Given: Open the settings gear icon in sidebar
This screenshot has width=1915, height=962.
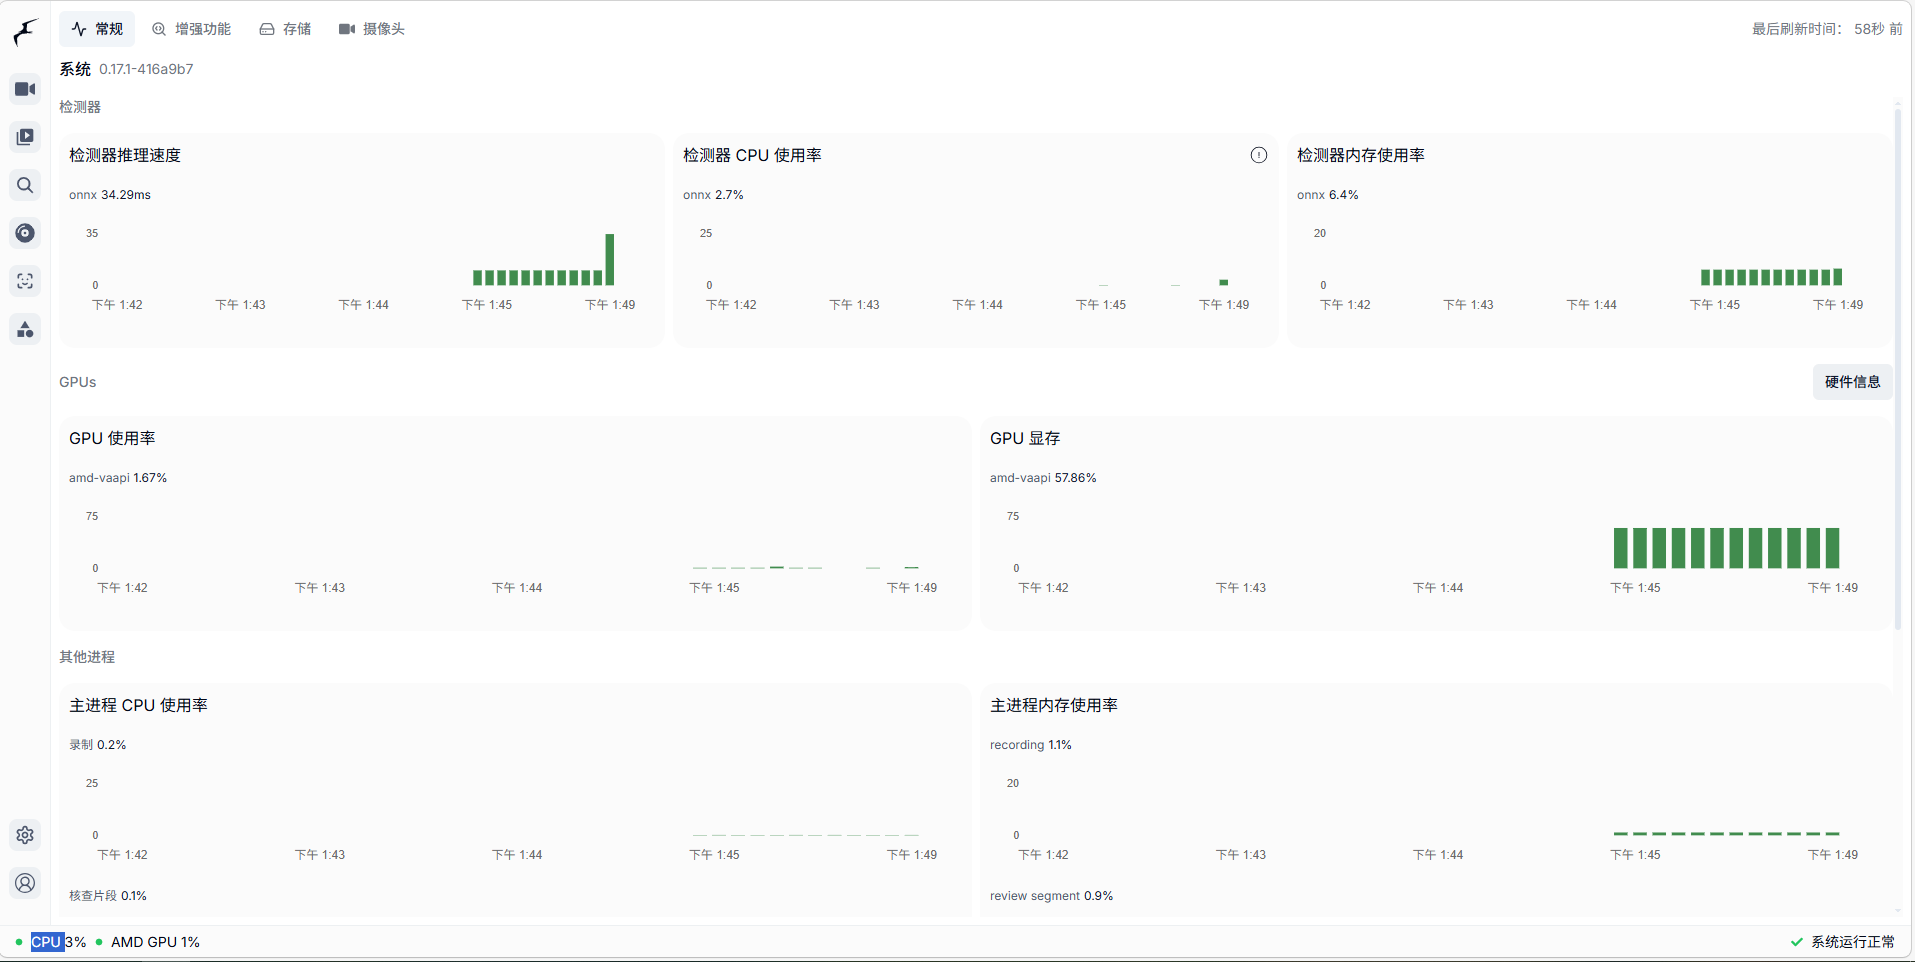Looking at the screenshot, I should [x=25, y=835].
